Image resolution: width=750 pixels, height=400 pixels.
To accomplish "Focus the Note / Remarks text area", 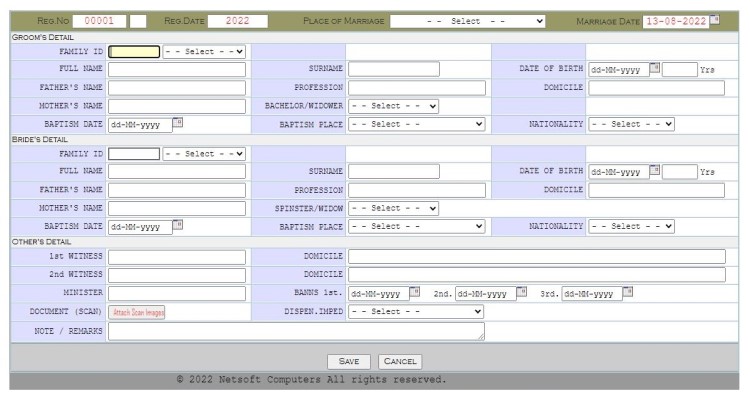I will click(296, 331).
